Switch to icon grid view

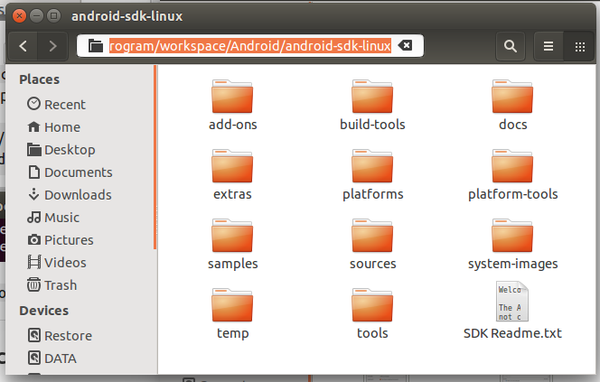pos(580,46)
